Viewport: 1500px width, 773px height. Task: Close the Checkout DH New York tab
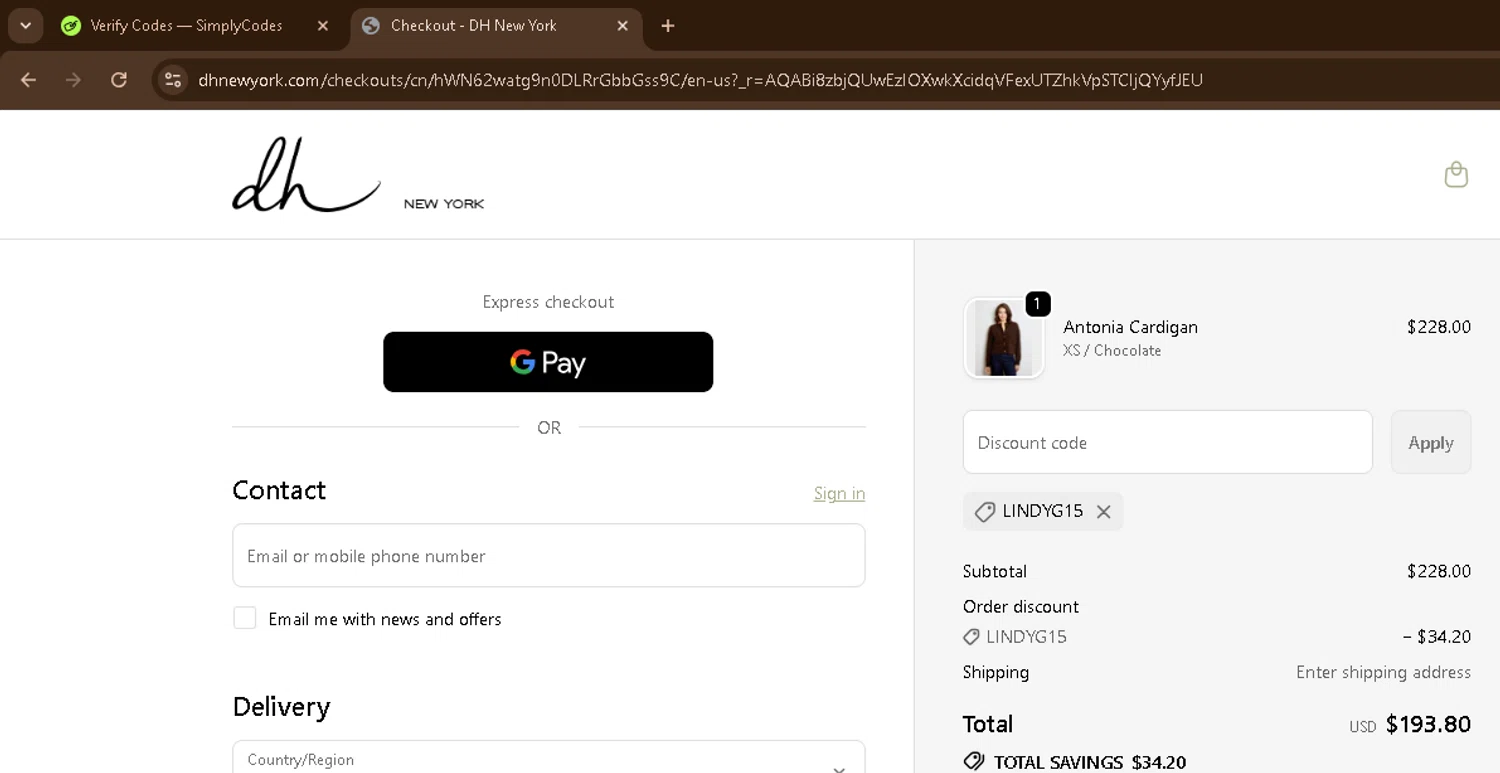coord(623,26)
